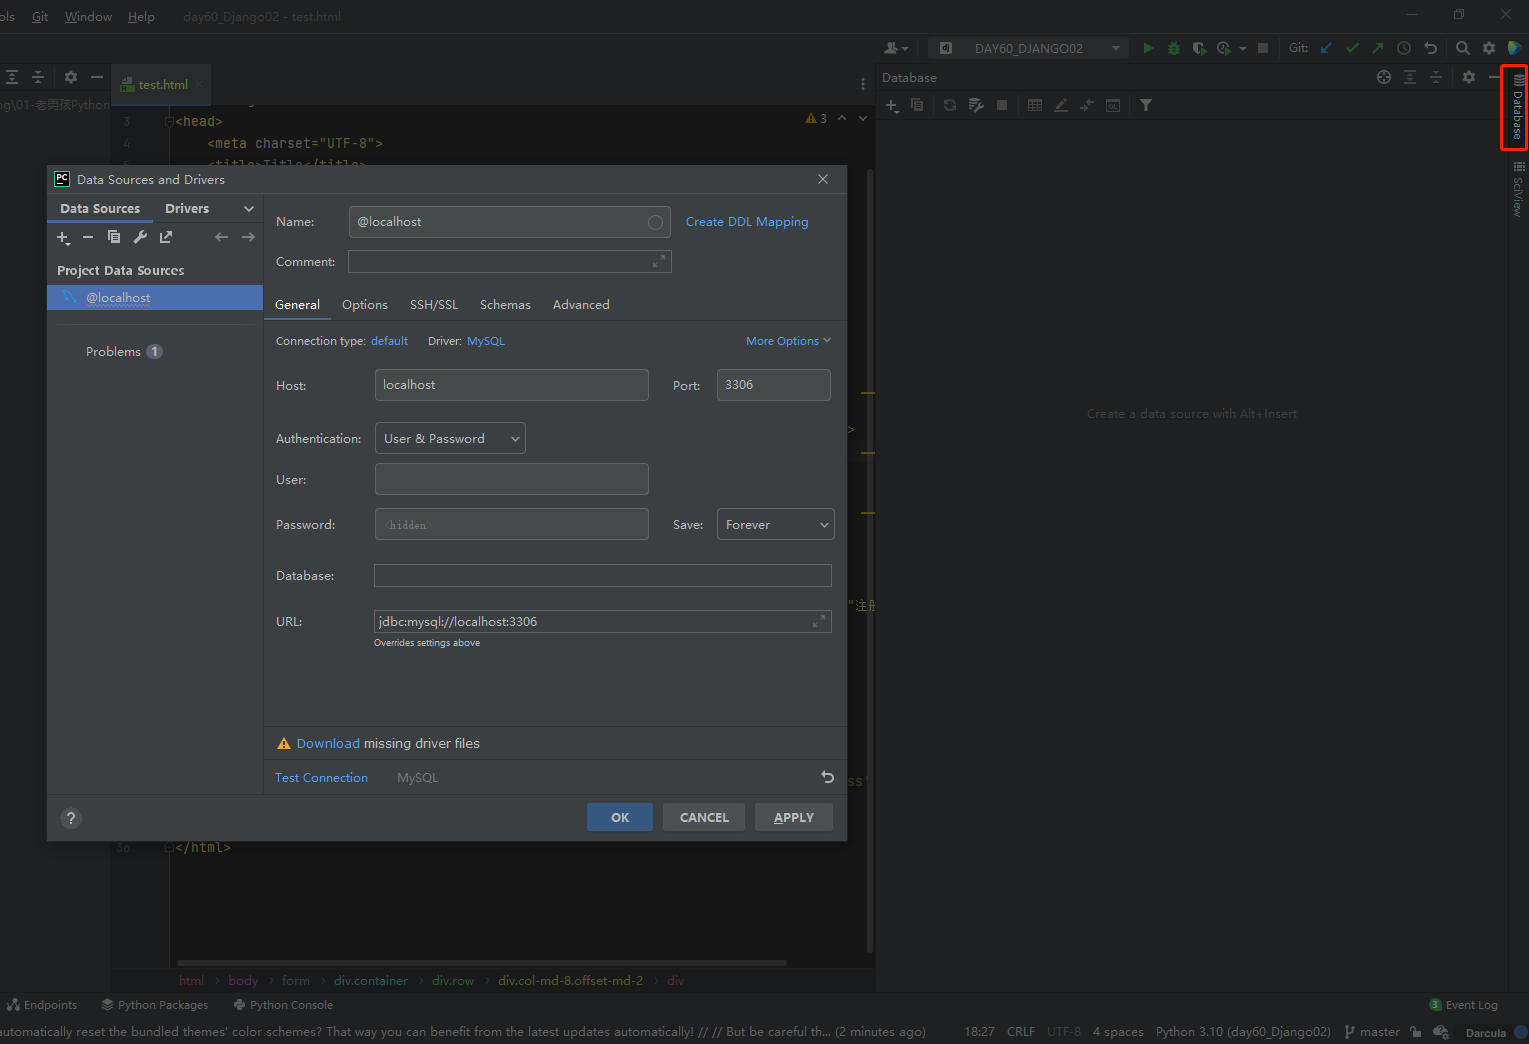Viewport: 1529px width, 1044px height.
Task: Change Connection type default link
Action: click(x=389, y=341)
